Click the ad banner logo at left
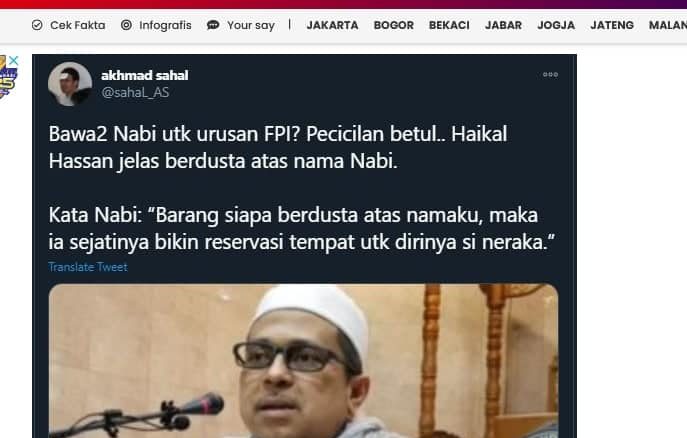The height and width of the screenshot is (438, 687). point(6,77)
